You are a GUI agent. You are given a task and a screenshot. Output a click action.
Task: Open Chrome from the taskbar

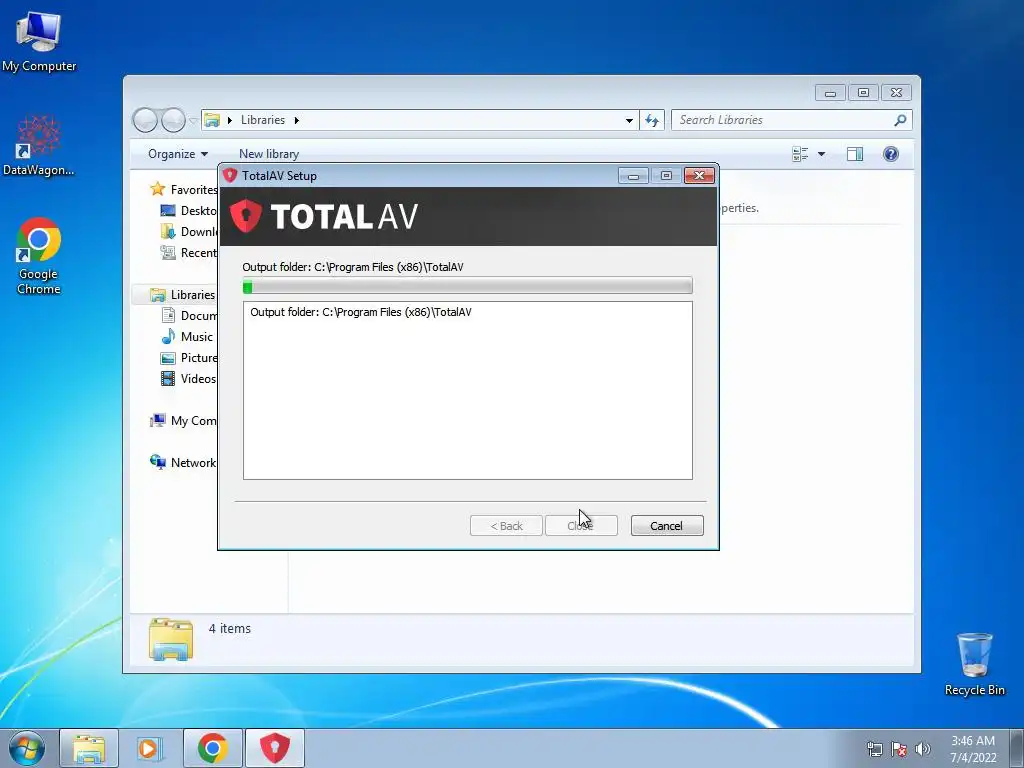212,748
